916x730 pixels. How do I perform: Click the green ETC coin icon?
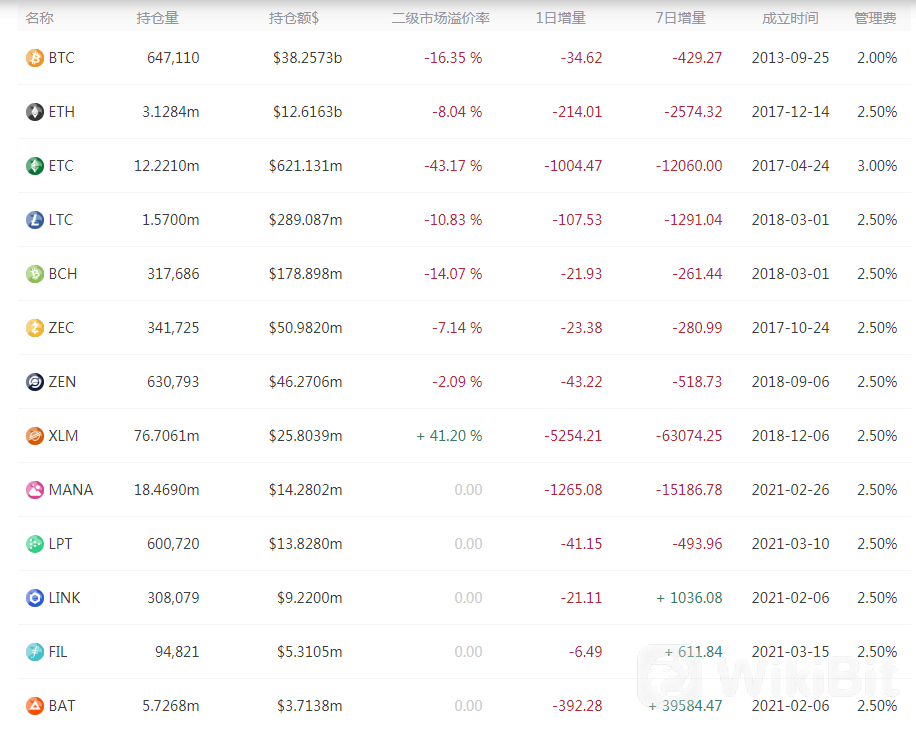pyautogui.click(x=35, y=166)
